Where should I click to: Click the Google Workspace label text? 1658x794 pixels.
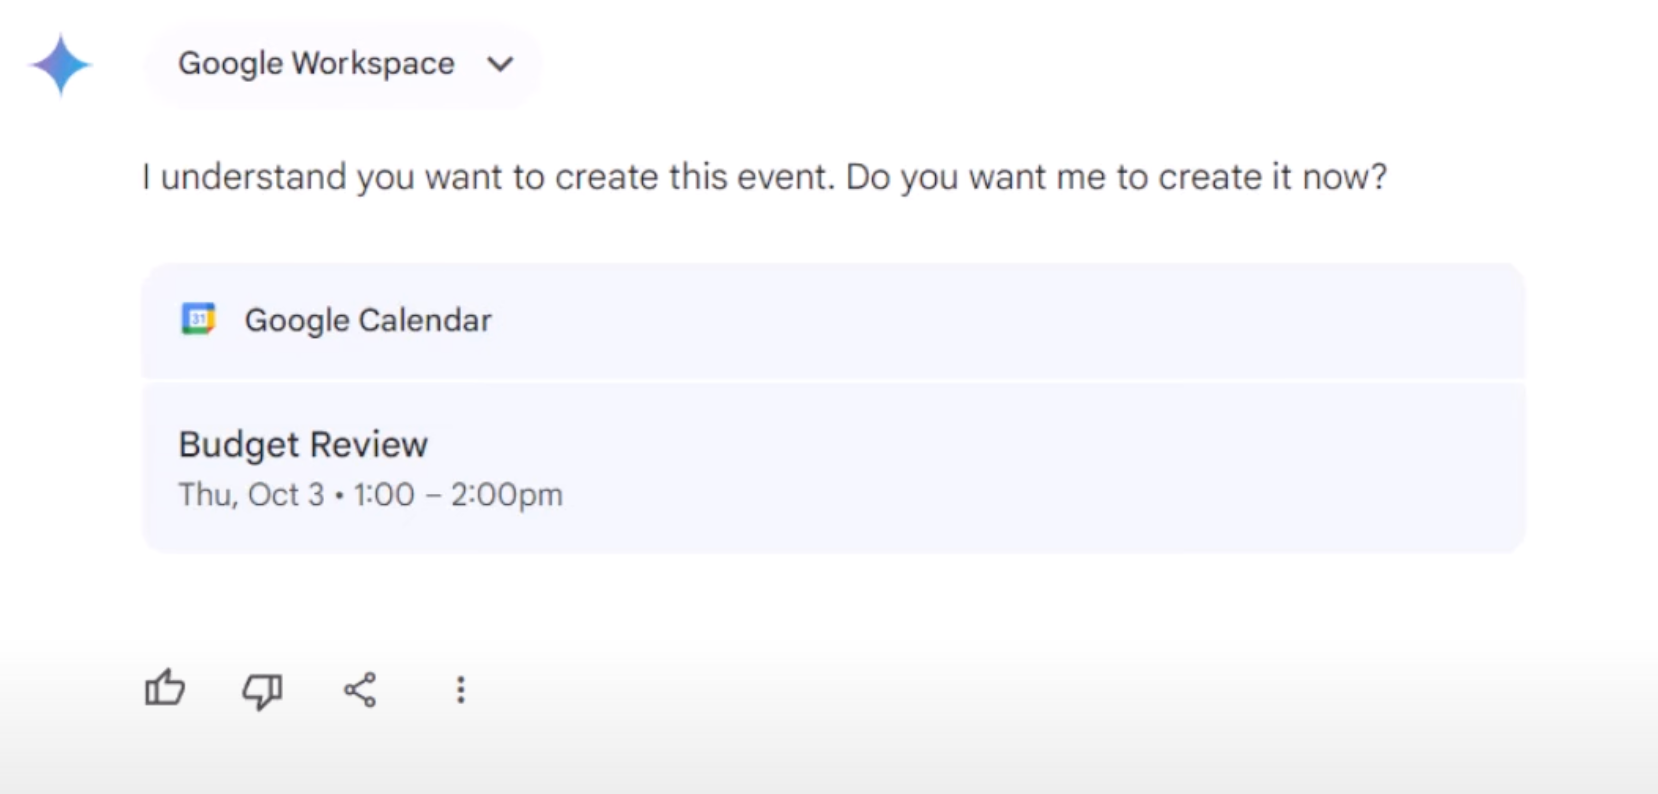316,64
